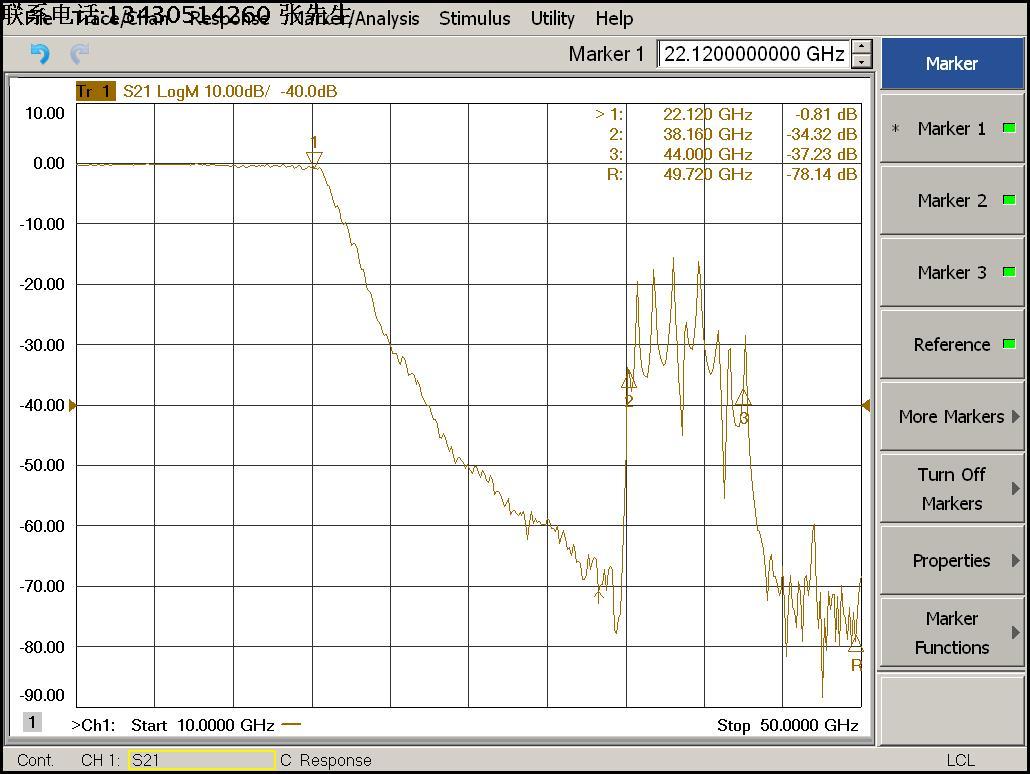Click the left reference level triangle indicator
The width and height of the screenshot is (1030, 774).
click(x=72, y=405)
